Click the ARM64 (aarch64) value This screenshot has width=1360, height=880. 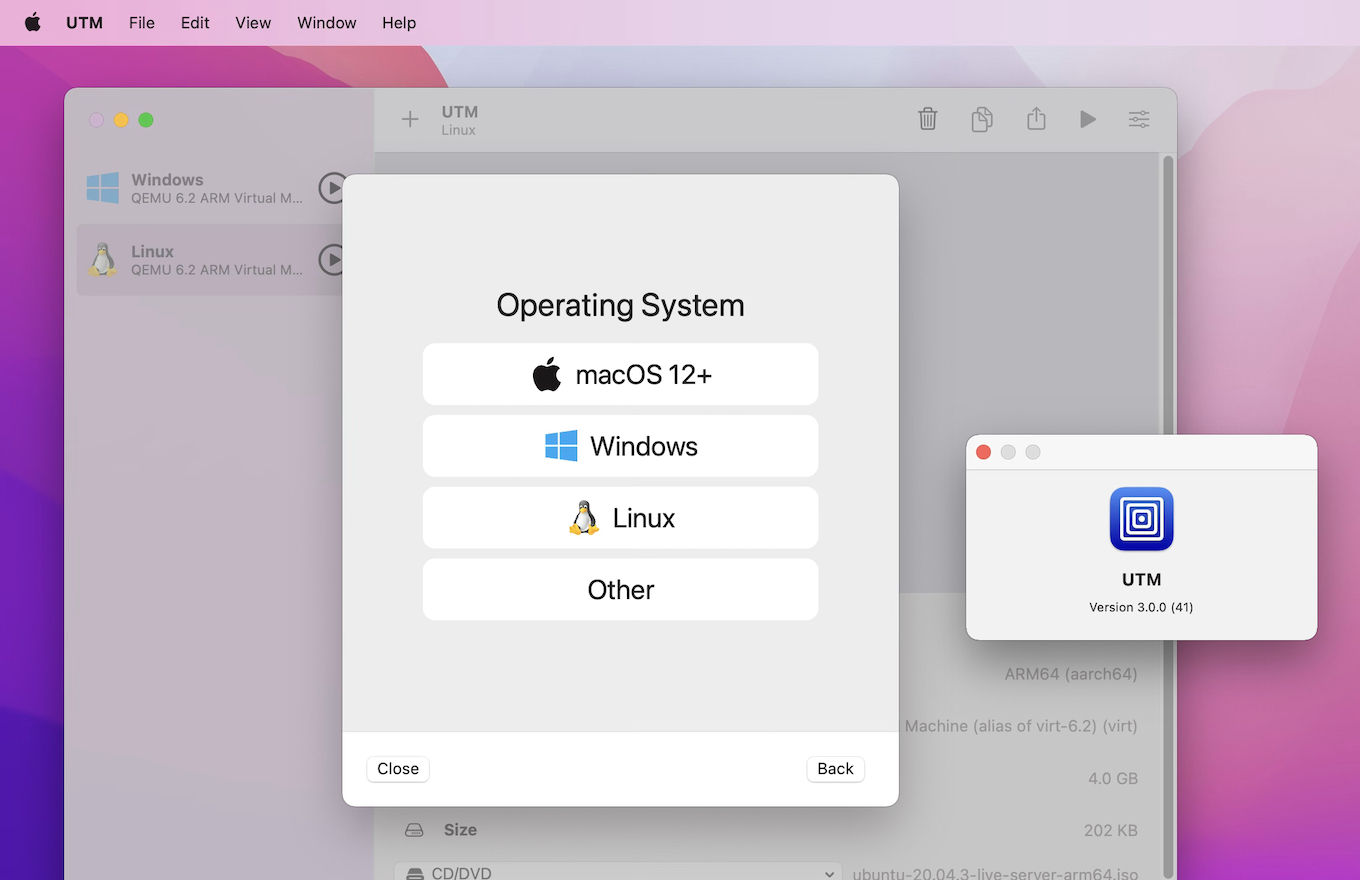click(x=1071, y=674)
